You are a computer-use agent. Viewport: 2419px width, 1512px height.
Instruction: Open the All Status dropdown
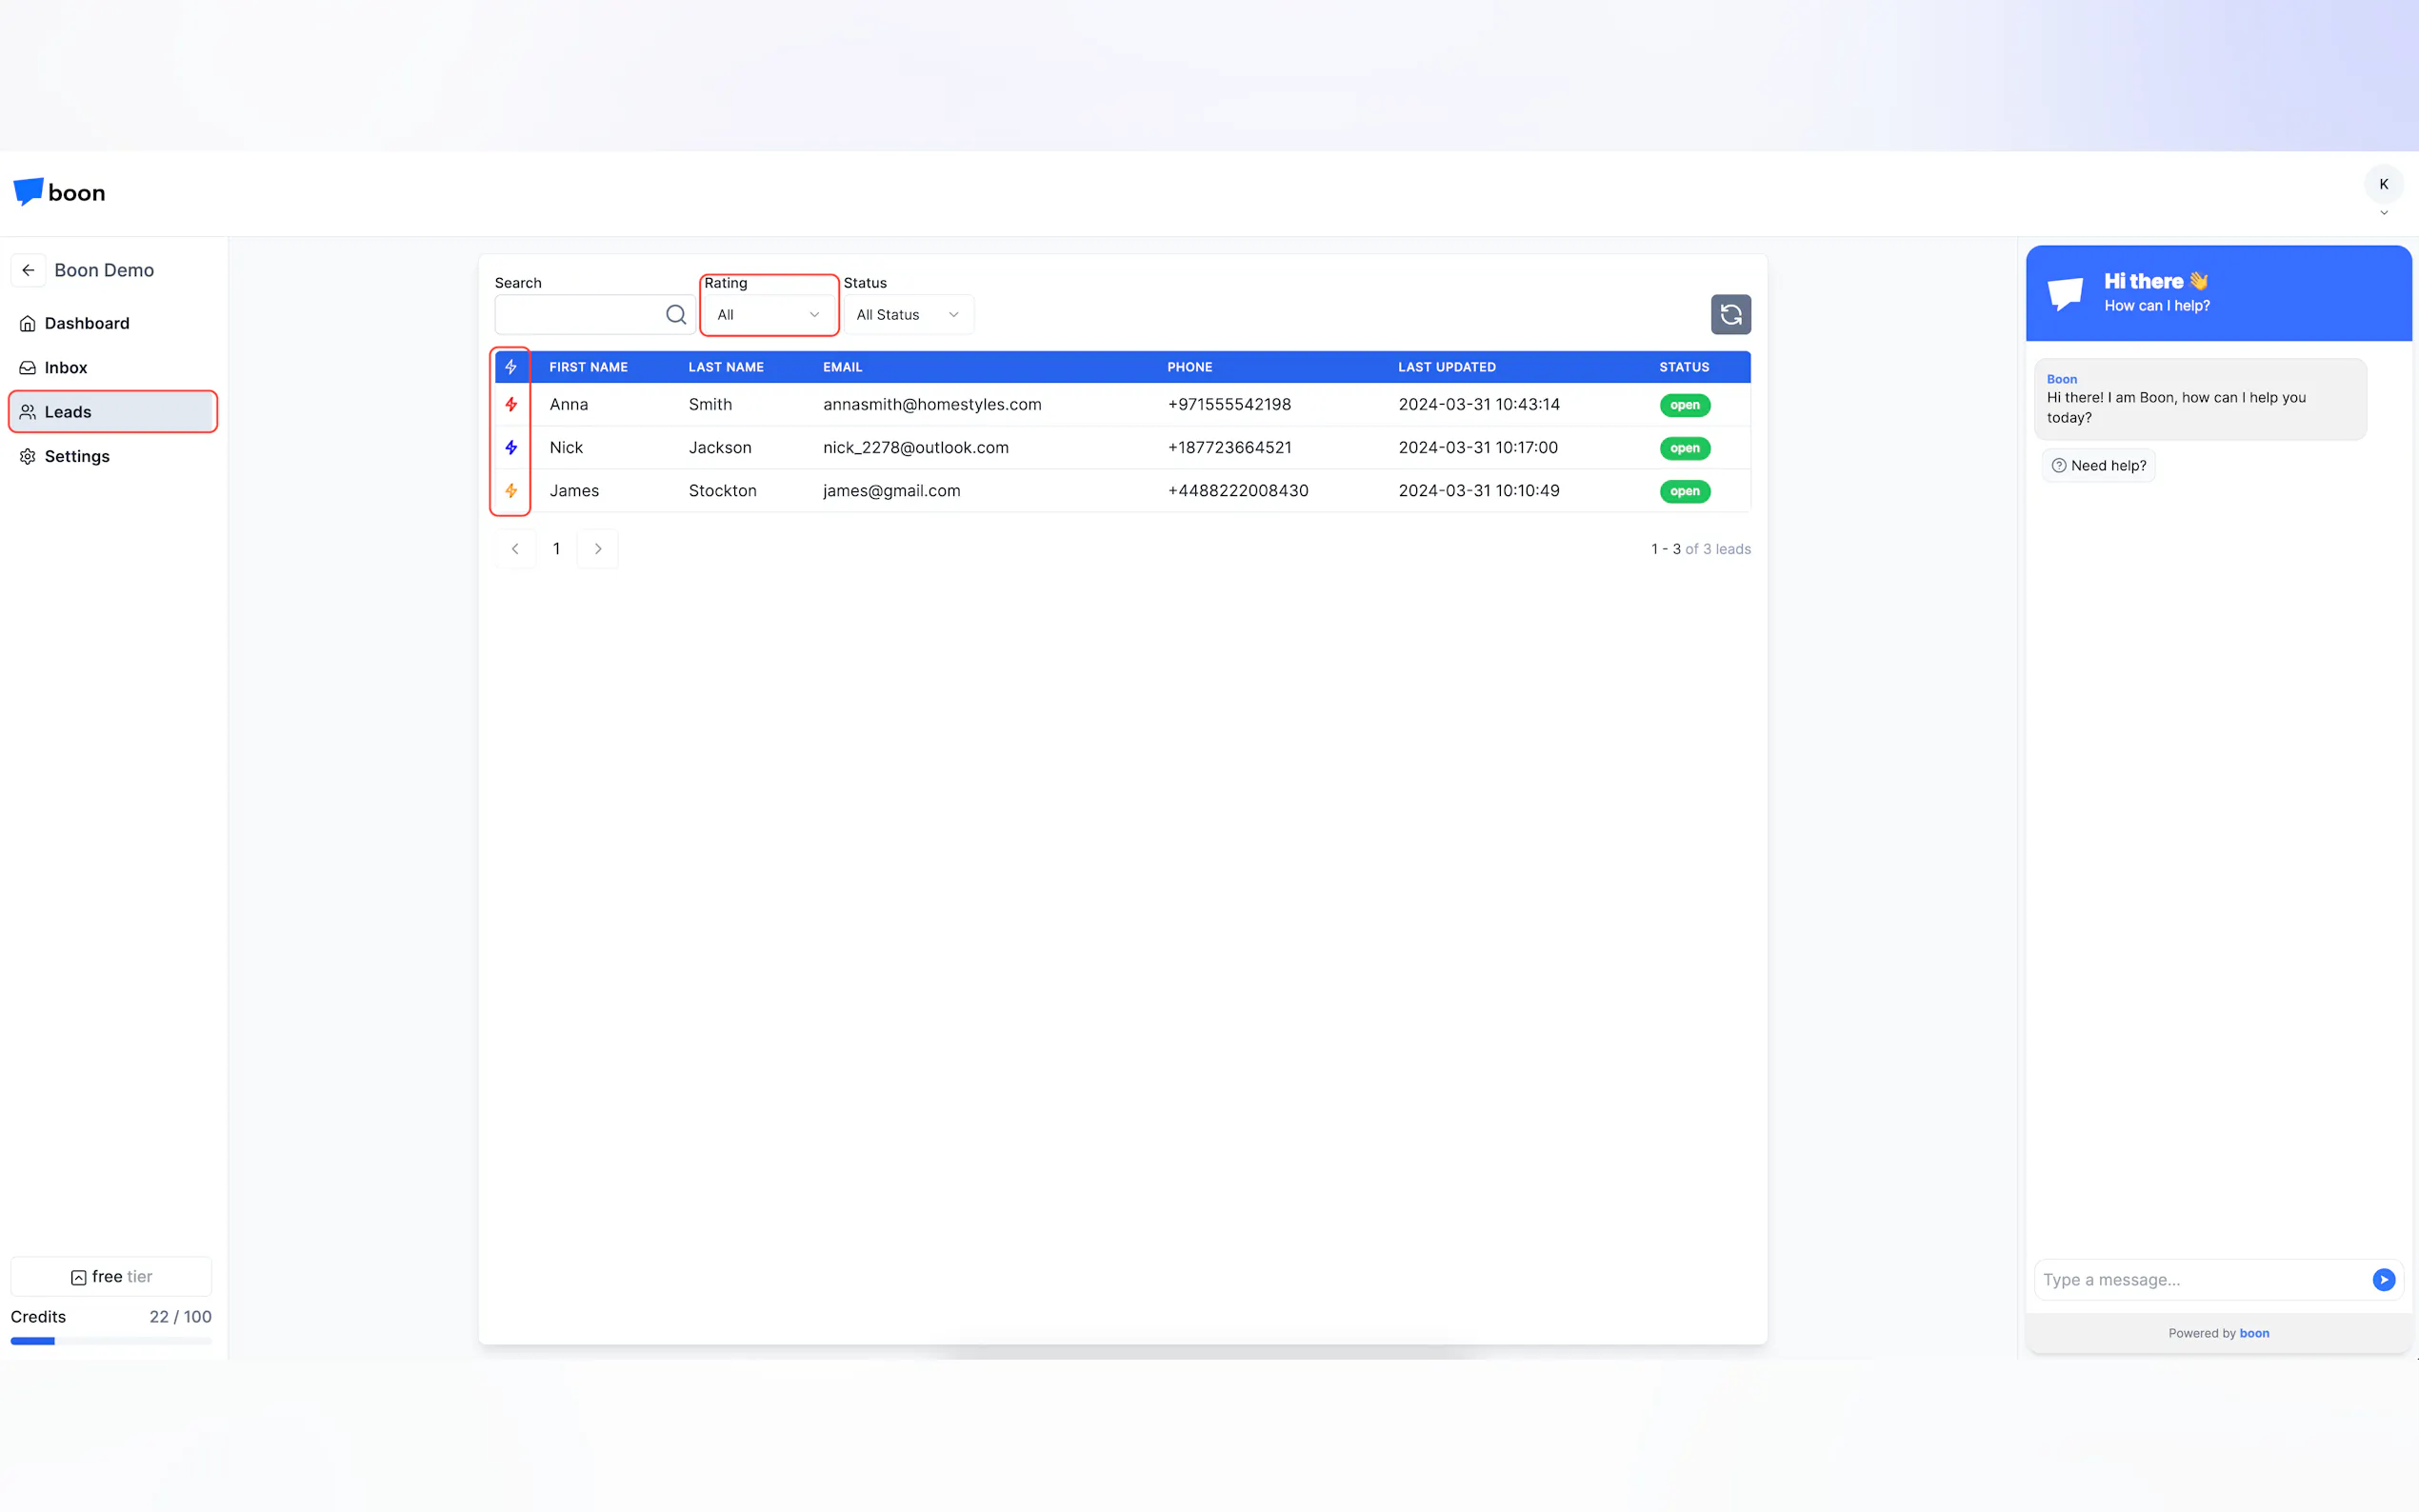pyautogui.click(x=907, y=314)
